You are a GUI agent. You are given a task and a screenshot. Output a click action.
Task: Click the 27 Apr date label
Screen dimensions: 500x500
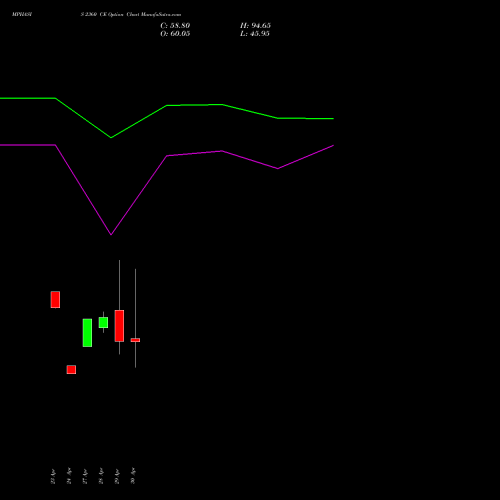coord(85,476)
